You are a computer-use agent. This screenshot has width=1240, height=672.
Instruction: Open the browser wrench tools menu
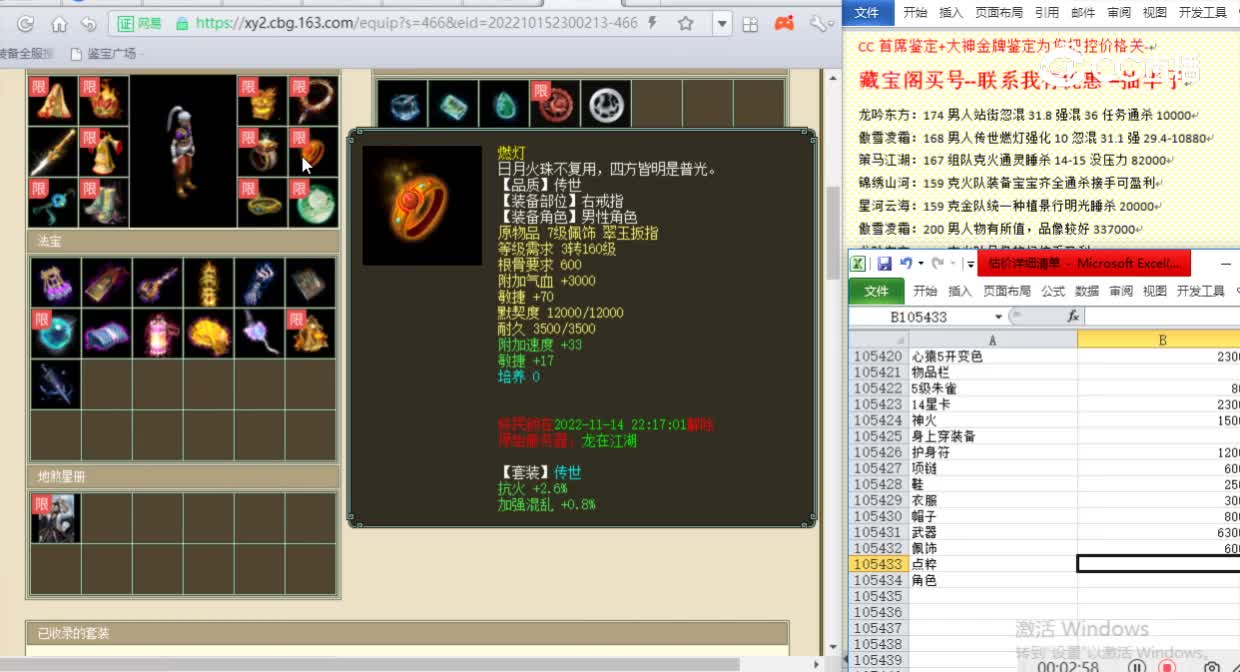pos(818,23)
